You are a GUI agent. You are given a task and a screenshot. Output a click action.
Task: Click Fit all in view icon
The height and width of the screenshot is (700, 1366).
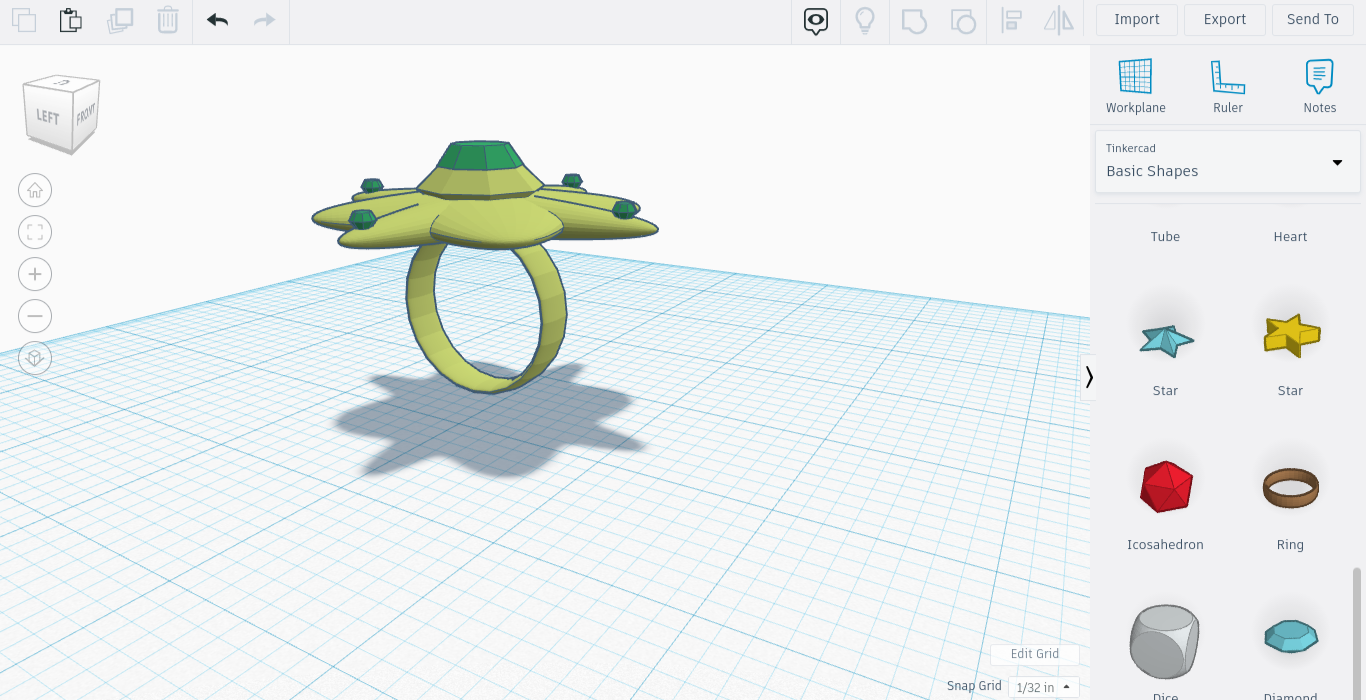pos(35,232)
